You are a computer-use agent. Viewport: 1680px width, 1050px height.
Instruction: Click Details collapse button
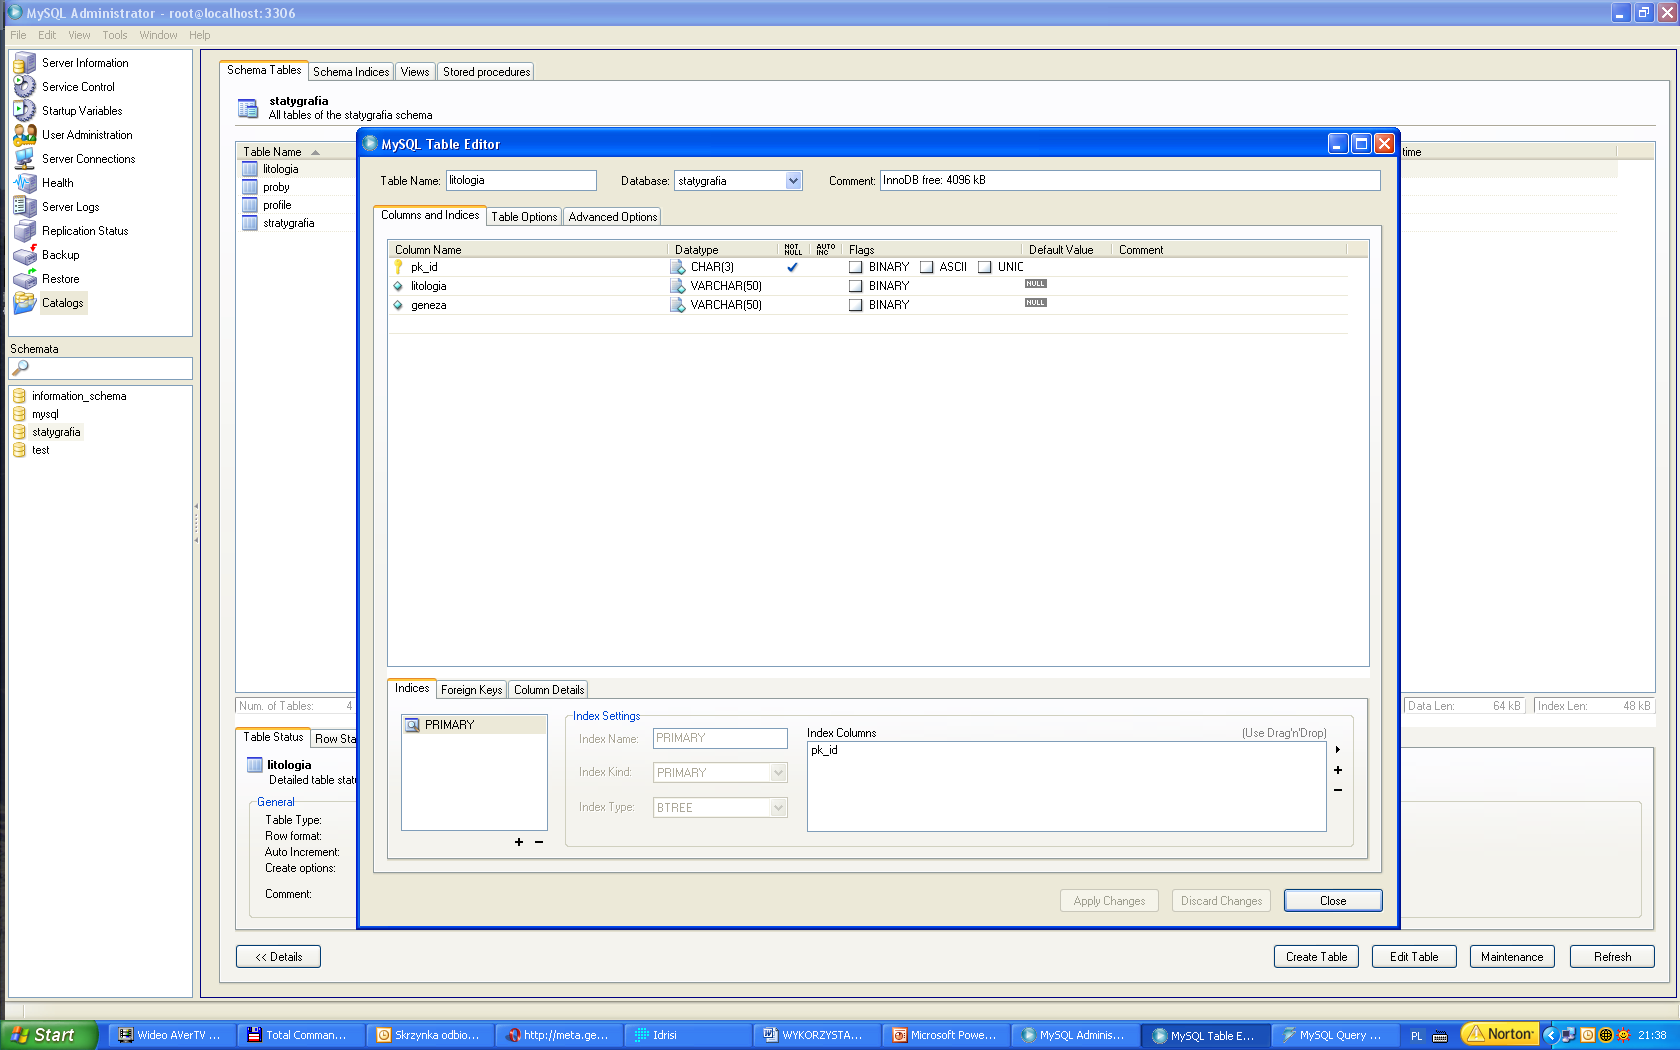point(278,957)
